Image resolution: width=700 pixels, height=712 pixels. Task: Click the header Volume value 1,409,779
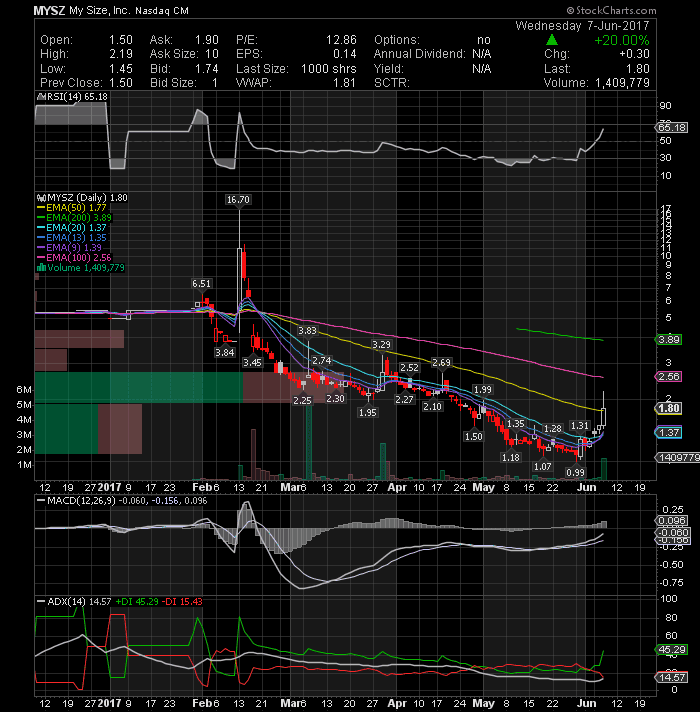[x=622, y=83]
